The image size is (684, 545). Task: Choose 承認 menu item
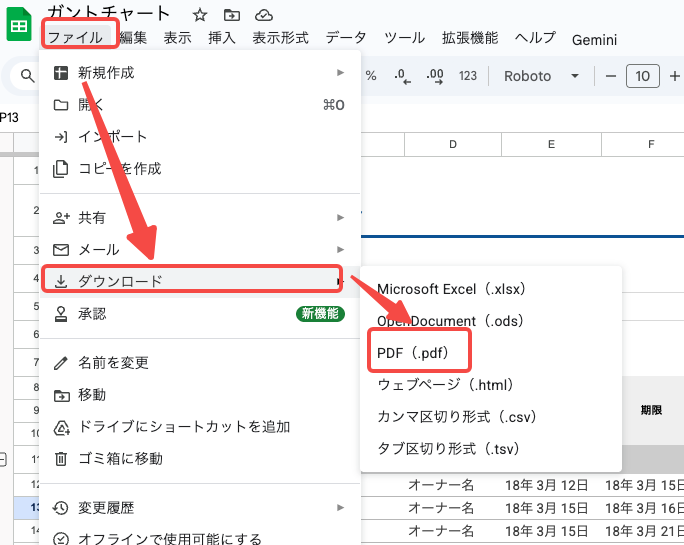tap(200, 314)
